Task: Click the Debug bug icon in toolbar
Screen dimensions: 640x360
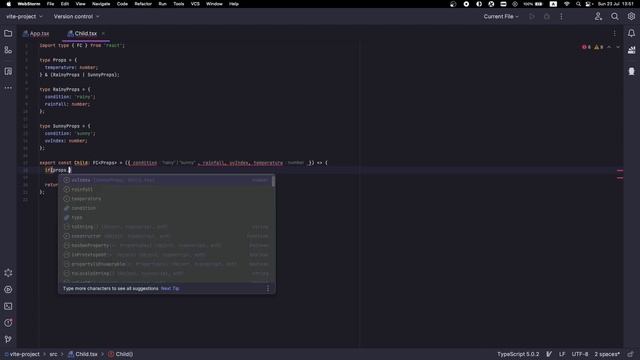Action: tap(547, 17)
